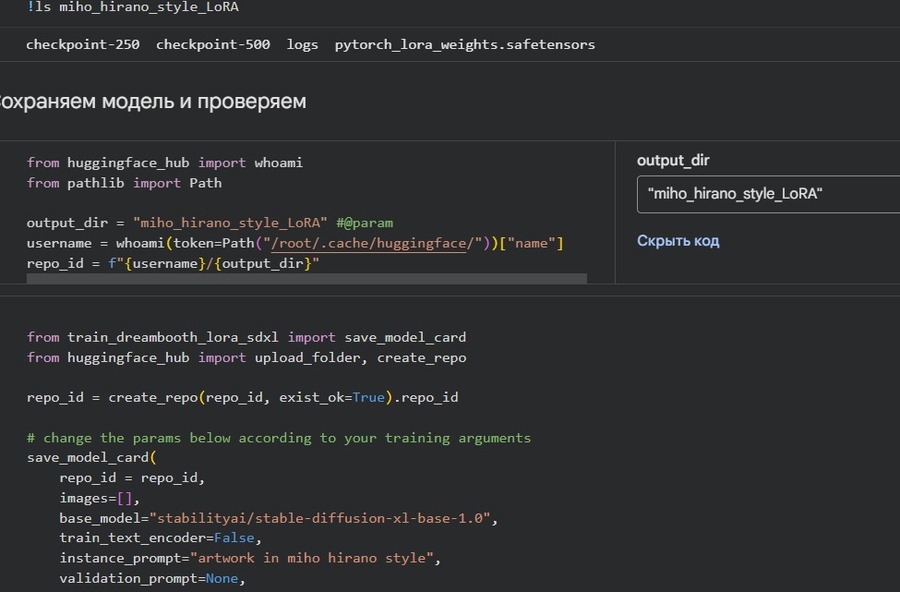Screen dimensions: 900x592
Task: Click the 'repo_id = repo_id,' argument line
Action: coord(132,478)
